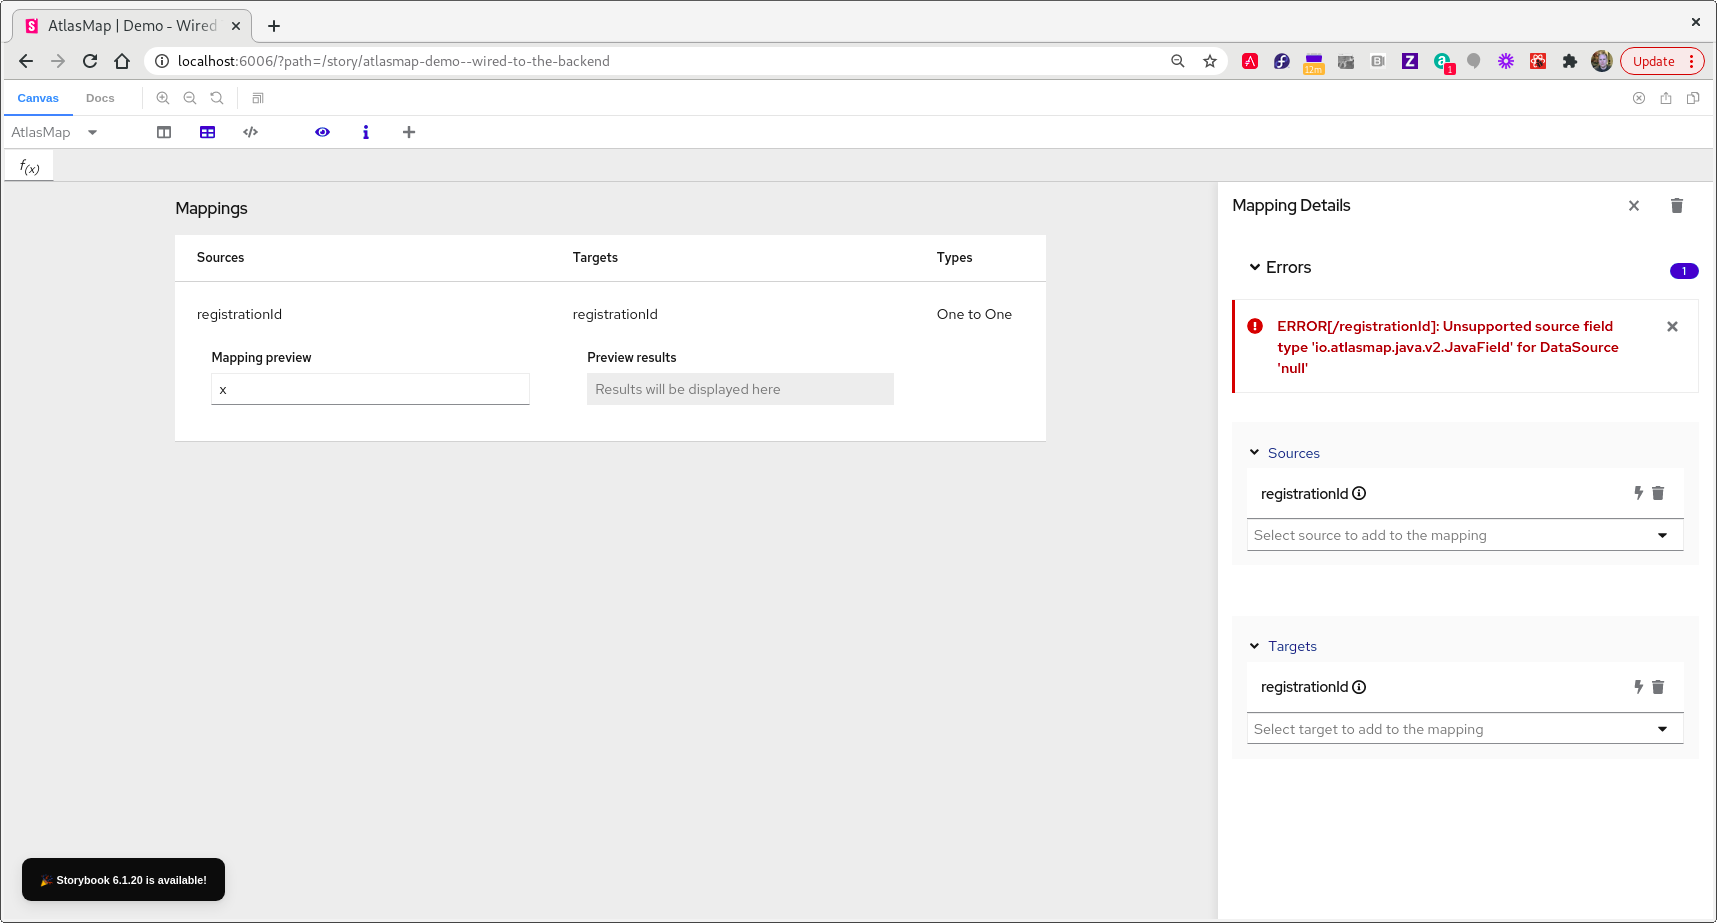Click the Update button in Chrome toolbar
The height and width of the screenshot is (923, 1717).
1653,61
